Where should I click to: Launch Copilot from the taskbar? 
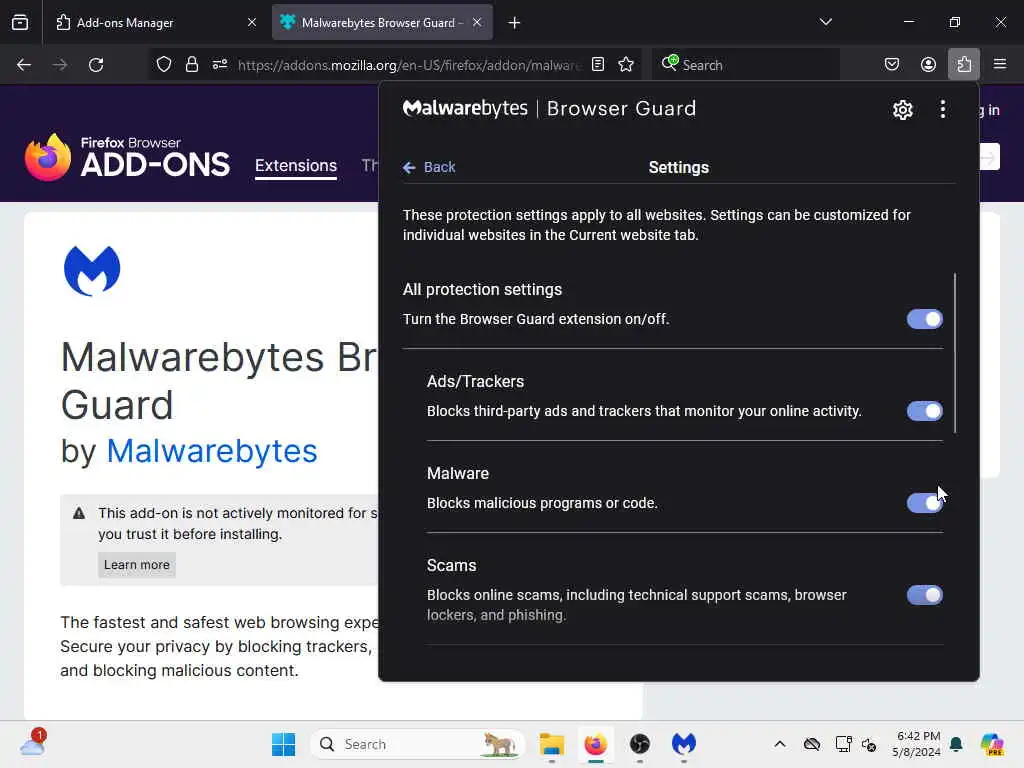[992, 744]
